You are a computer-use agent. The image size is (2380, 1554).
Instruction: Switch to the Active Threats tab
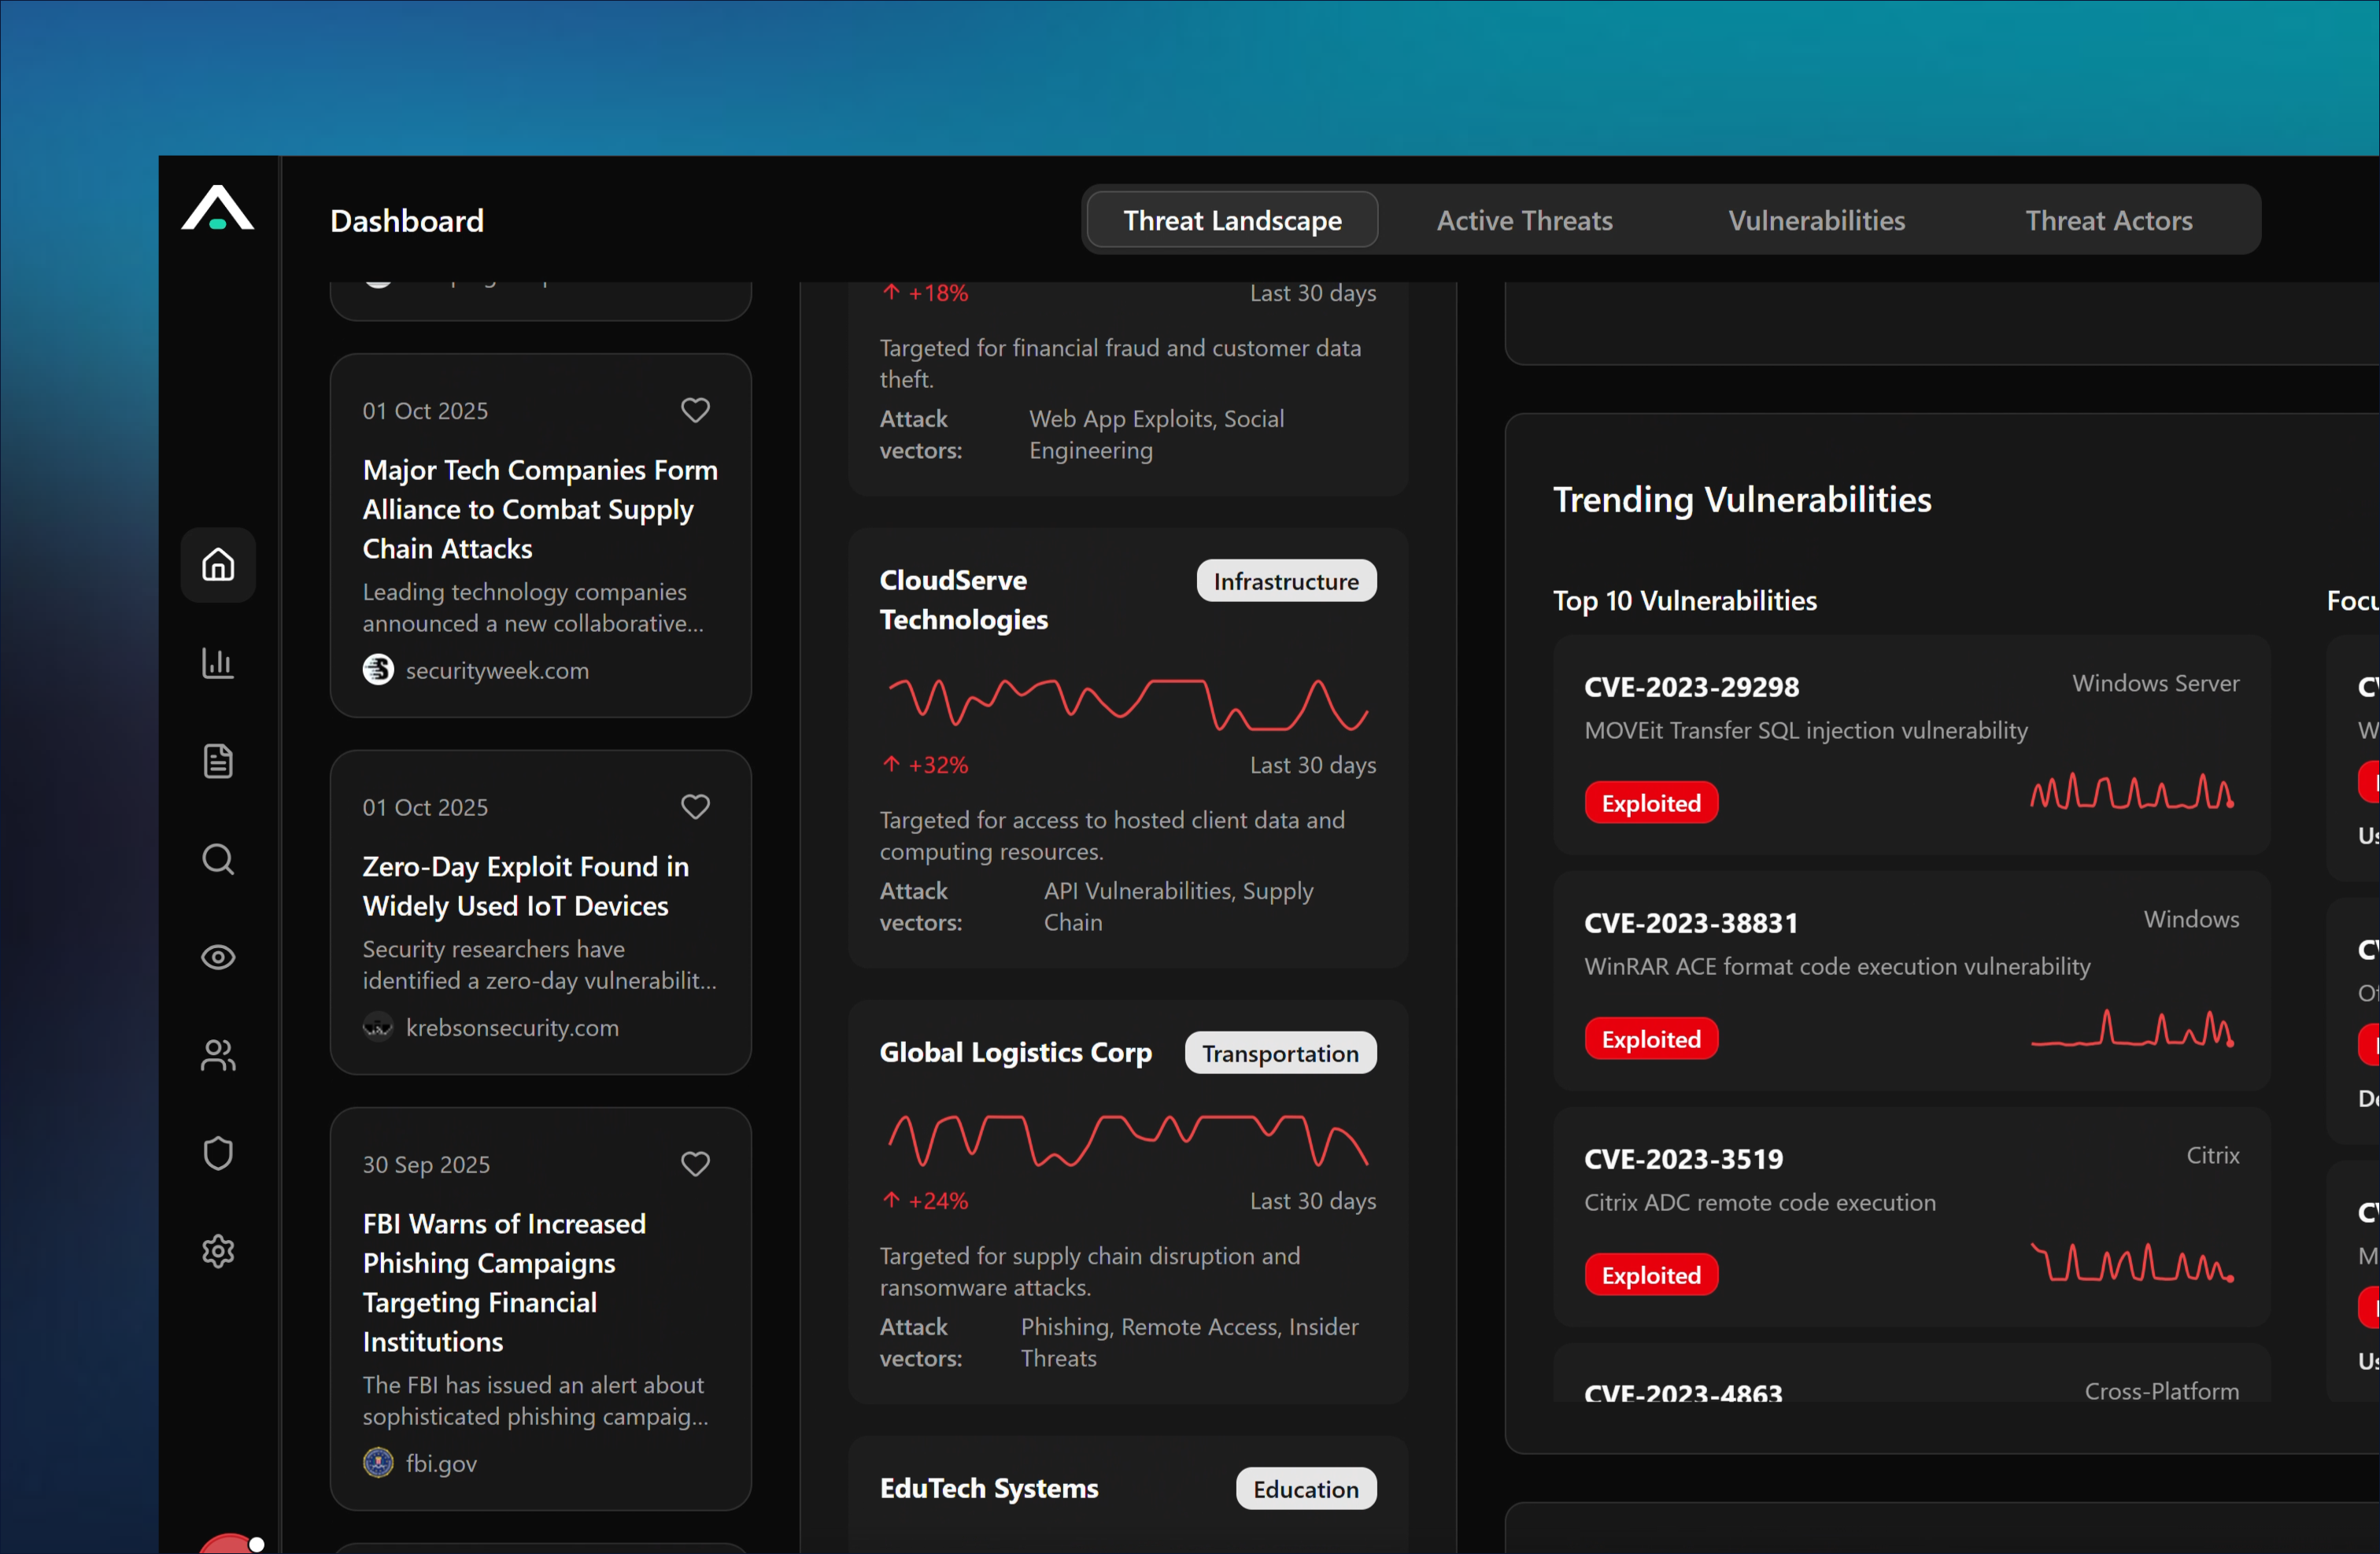point(1524,220)
